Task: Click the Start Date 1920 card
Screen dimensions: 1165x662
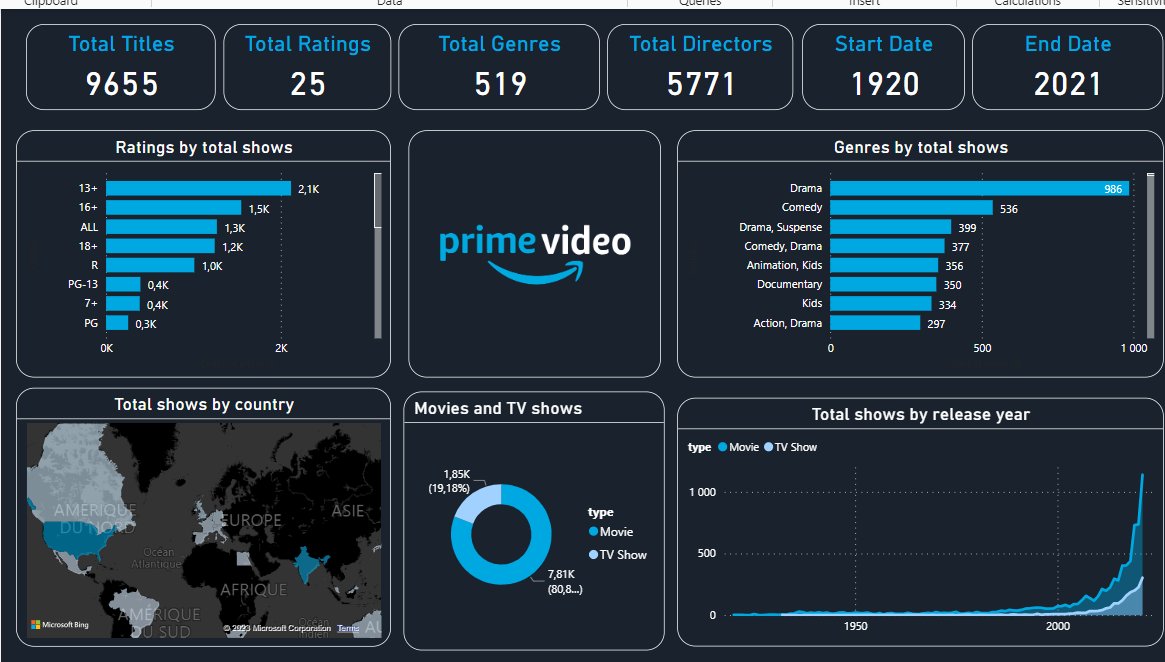Action: (x=883, y=67)
